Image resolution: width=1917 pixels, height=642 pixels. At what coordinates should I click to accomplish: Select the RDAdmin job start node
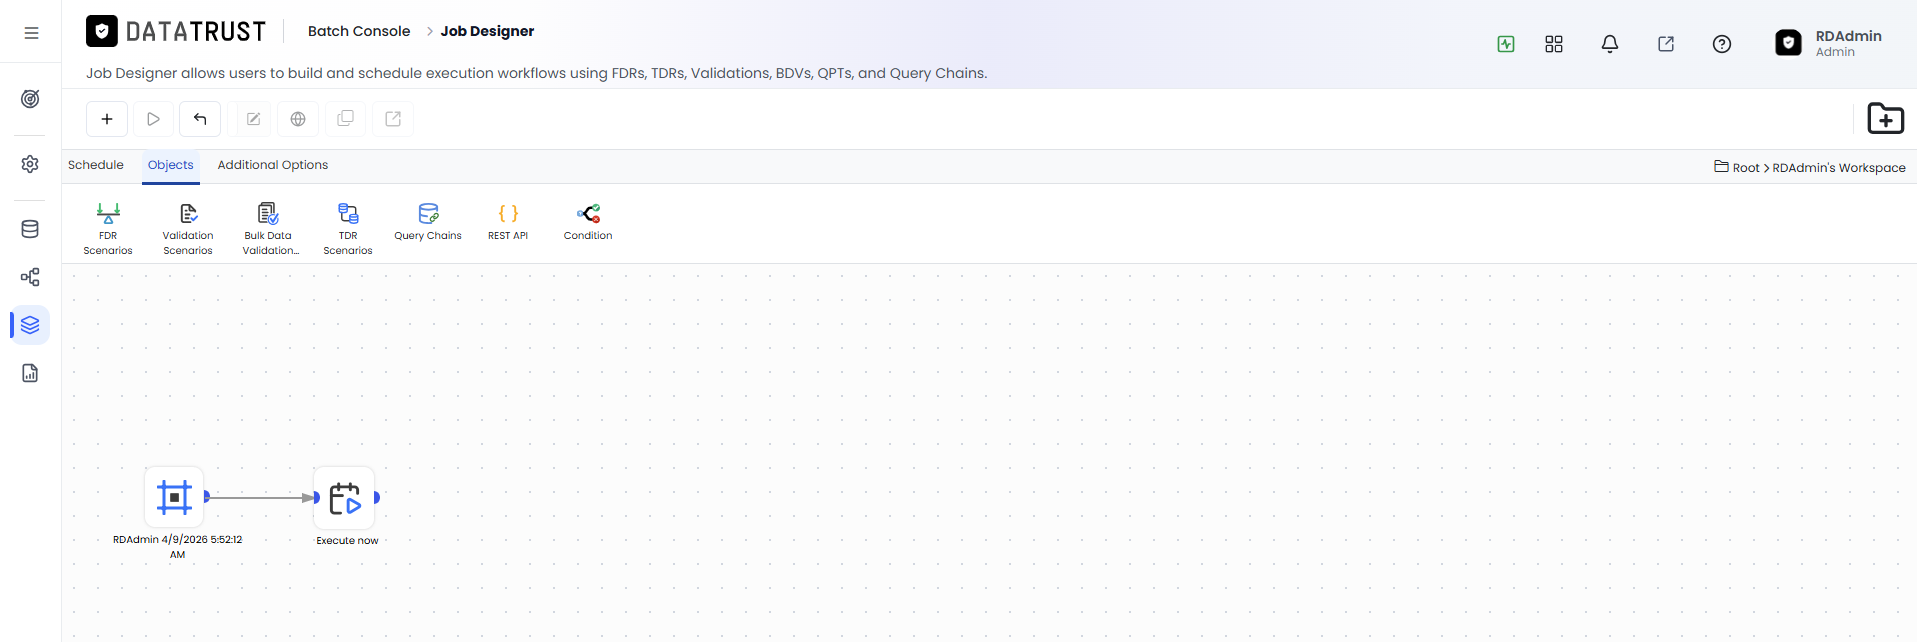(174, 497)
